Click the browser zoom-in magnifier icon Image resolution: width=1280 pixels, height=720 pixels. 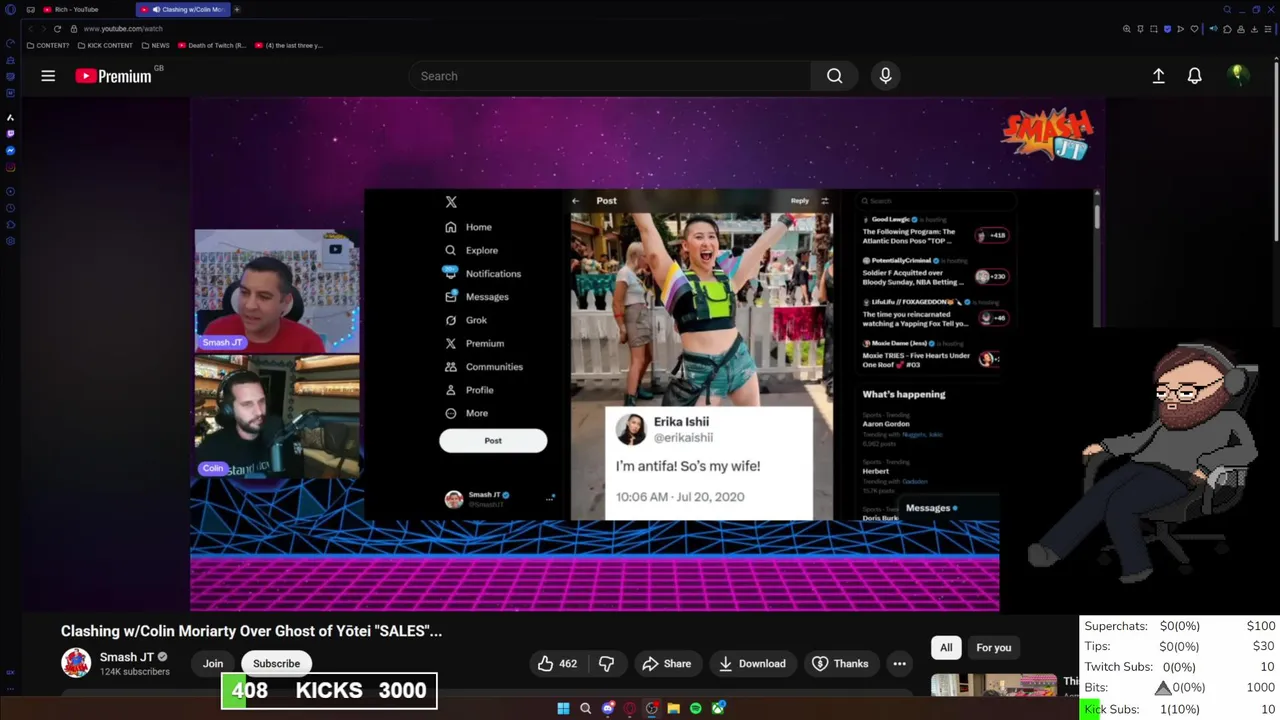pyautogui.click(x=1127, y=29)
